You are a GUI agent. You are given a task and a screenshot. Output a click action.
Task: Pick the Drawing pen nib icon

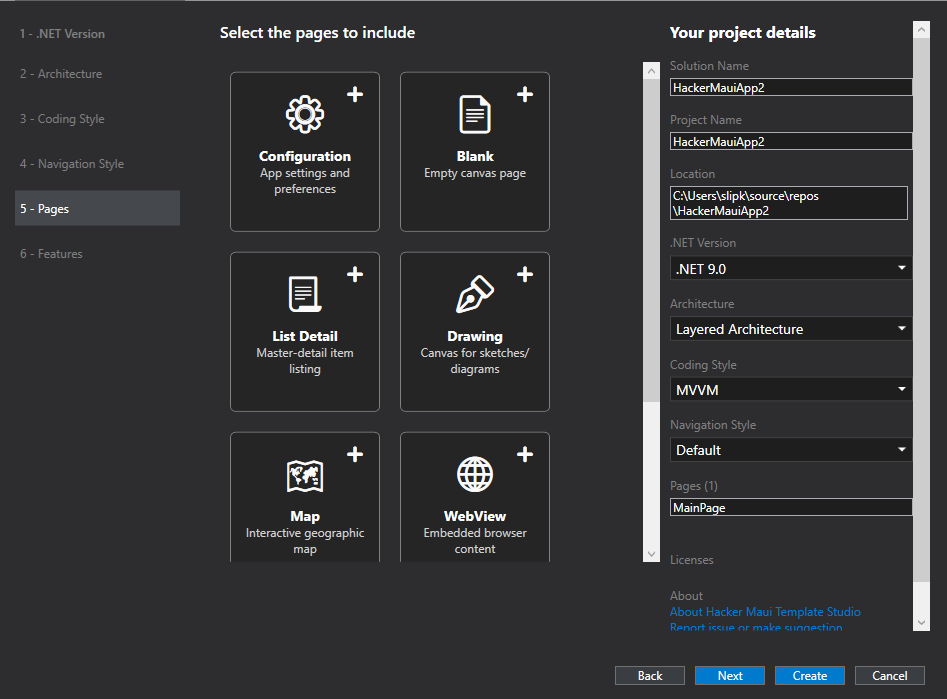pyautogui.click(x=475, y=295)
